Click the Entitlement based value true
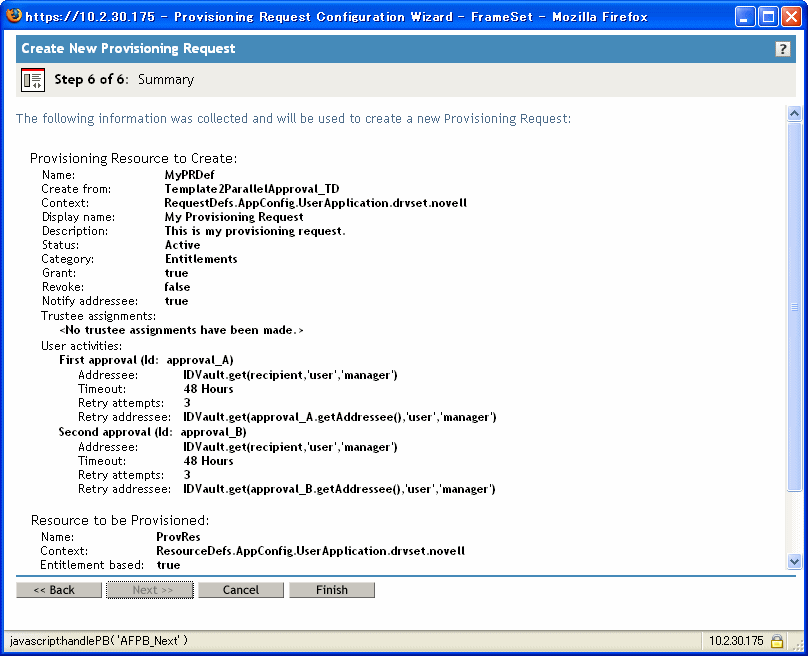The height and width of the screenshot is (656, 808). pyautogui.click(x=169, y=565)
